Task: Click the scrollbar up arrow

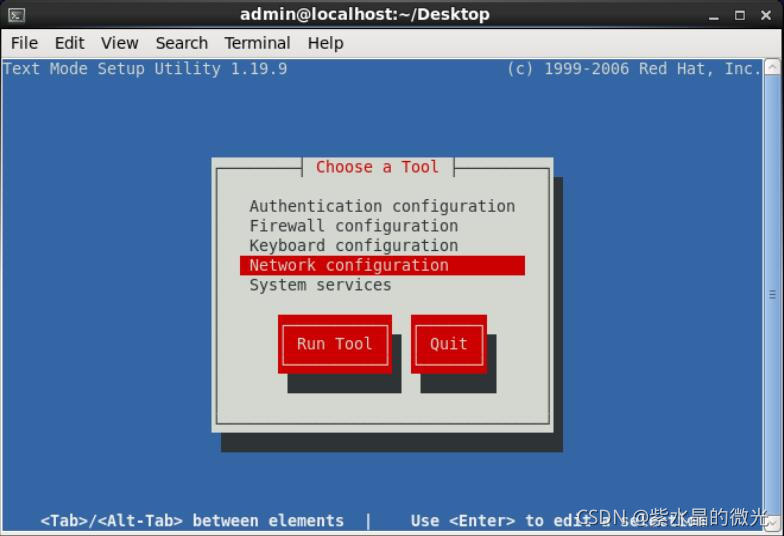Action: pyautogui.click(x=772, y=67)
